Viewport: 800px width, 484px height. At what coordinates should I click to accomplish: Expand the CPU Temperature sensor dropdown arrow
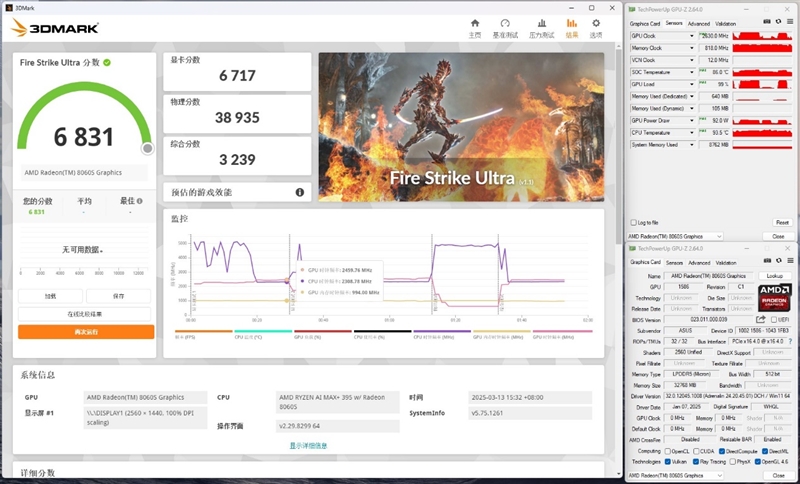(x=691, y=132)
